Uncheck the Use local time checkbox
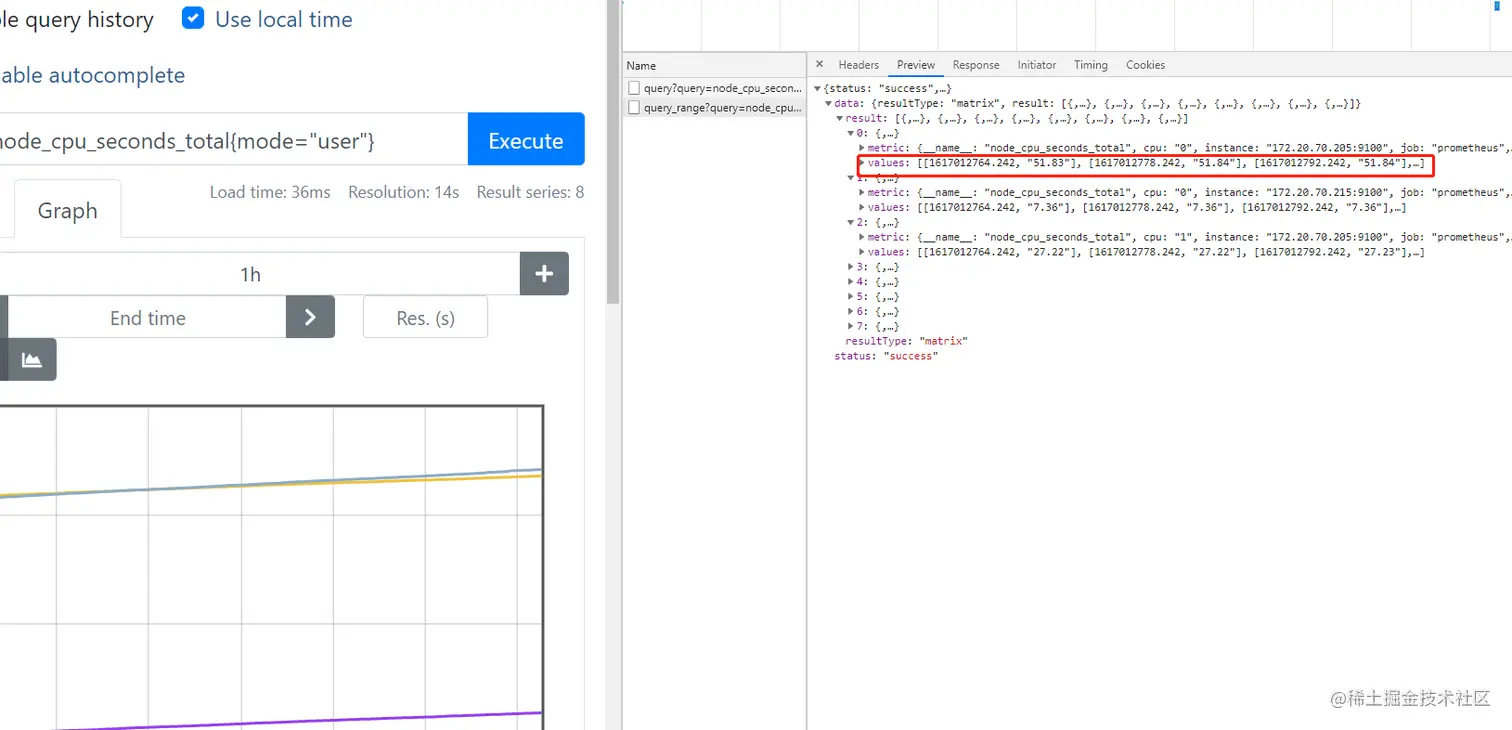1512x730 pixels. (x=193, y=18)
